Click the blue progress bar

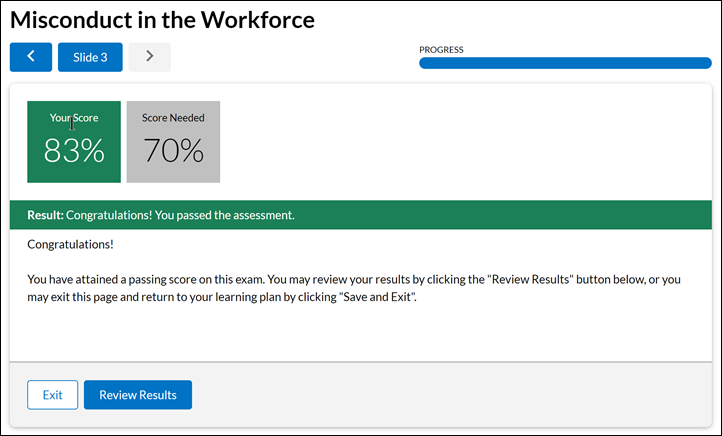(565, 63)
